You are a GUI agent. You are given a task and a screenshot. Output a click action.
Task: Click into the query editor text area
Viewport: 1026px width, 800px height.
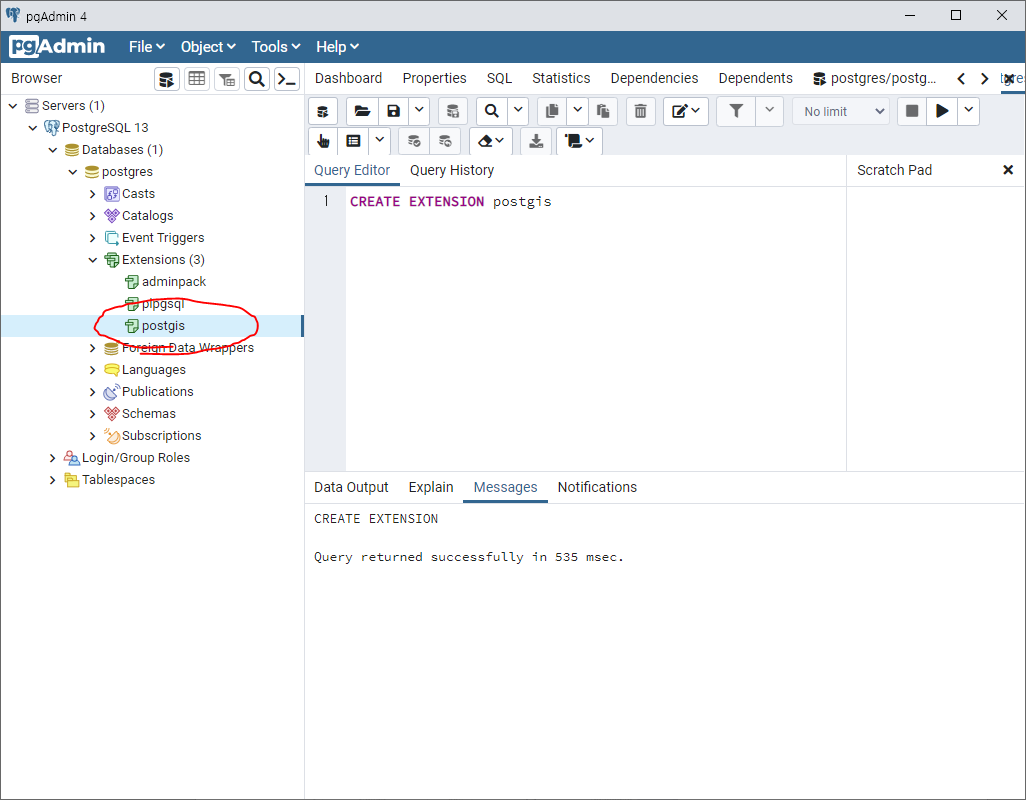(595, 329)
